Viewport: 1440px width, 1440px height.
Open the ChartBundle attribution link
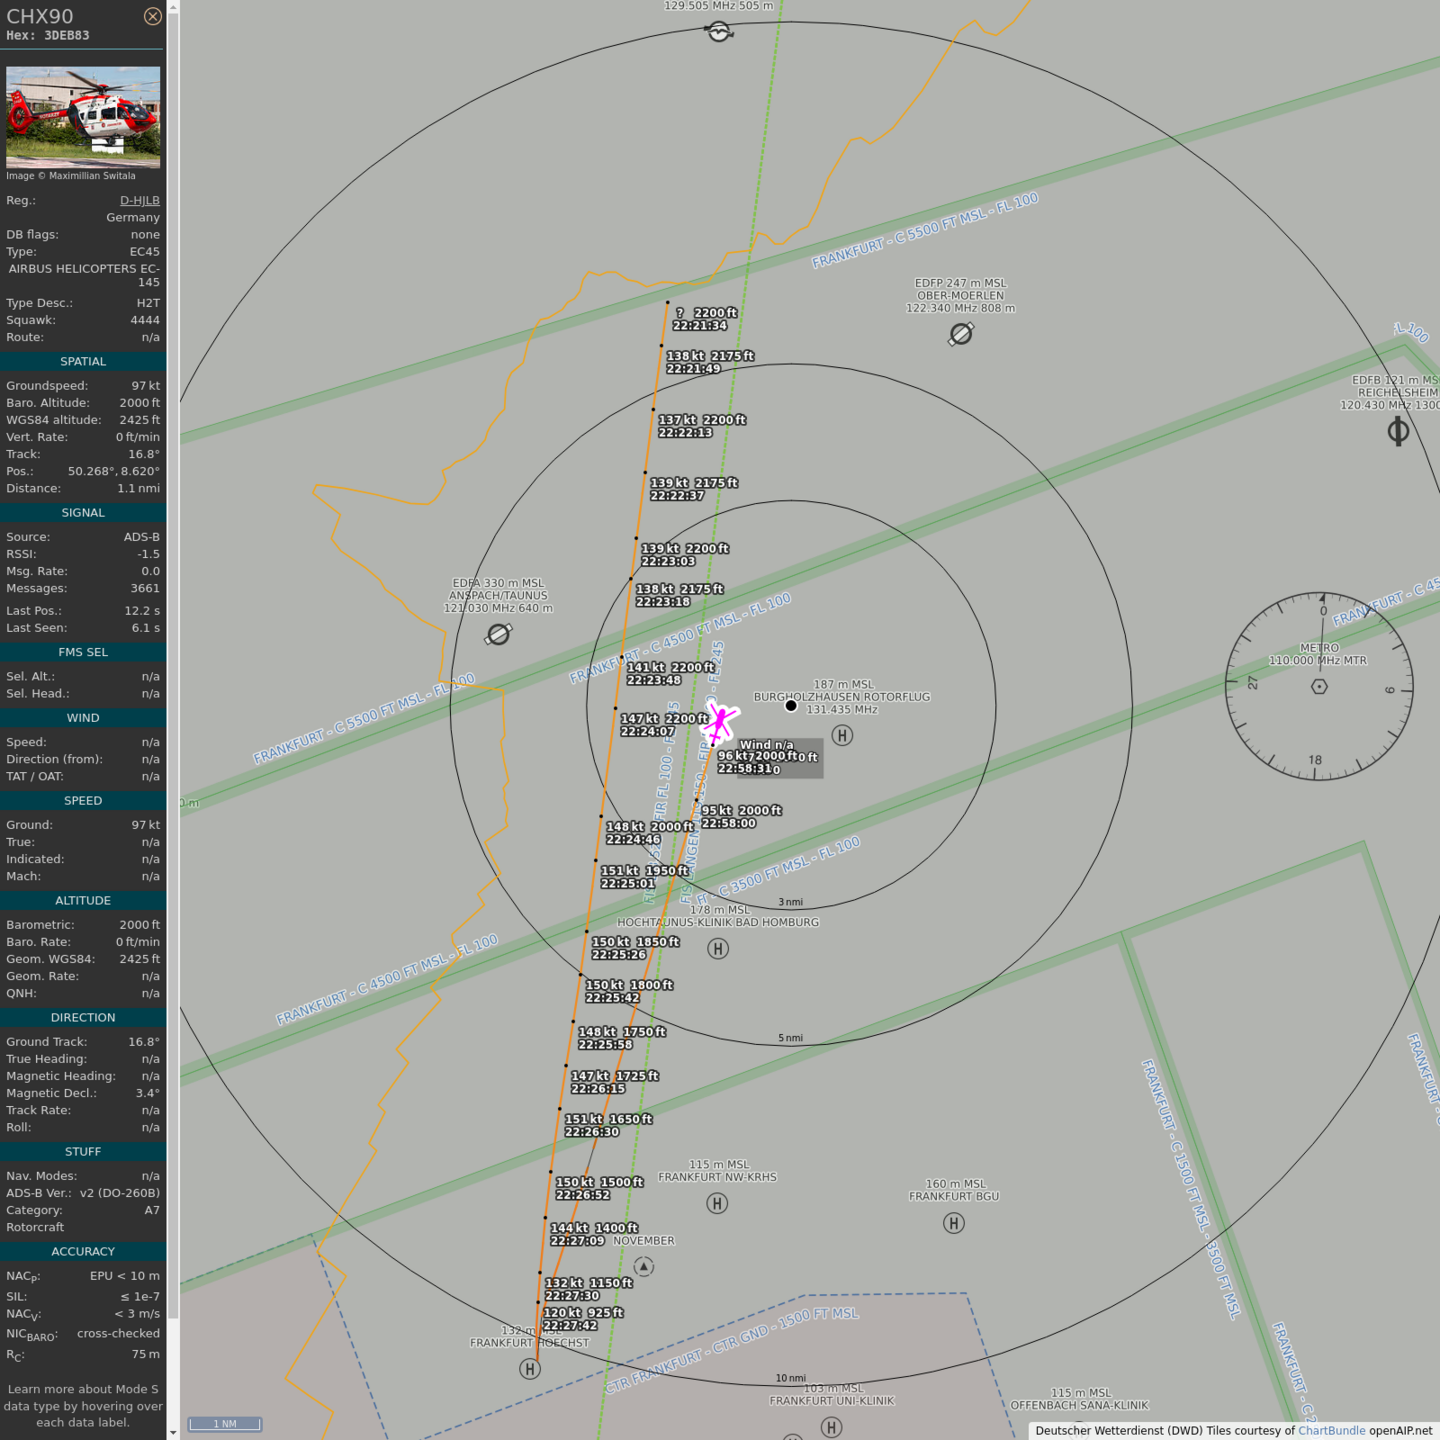click(x=1331, y=1430)
